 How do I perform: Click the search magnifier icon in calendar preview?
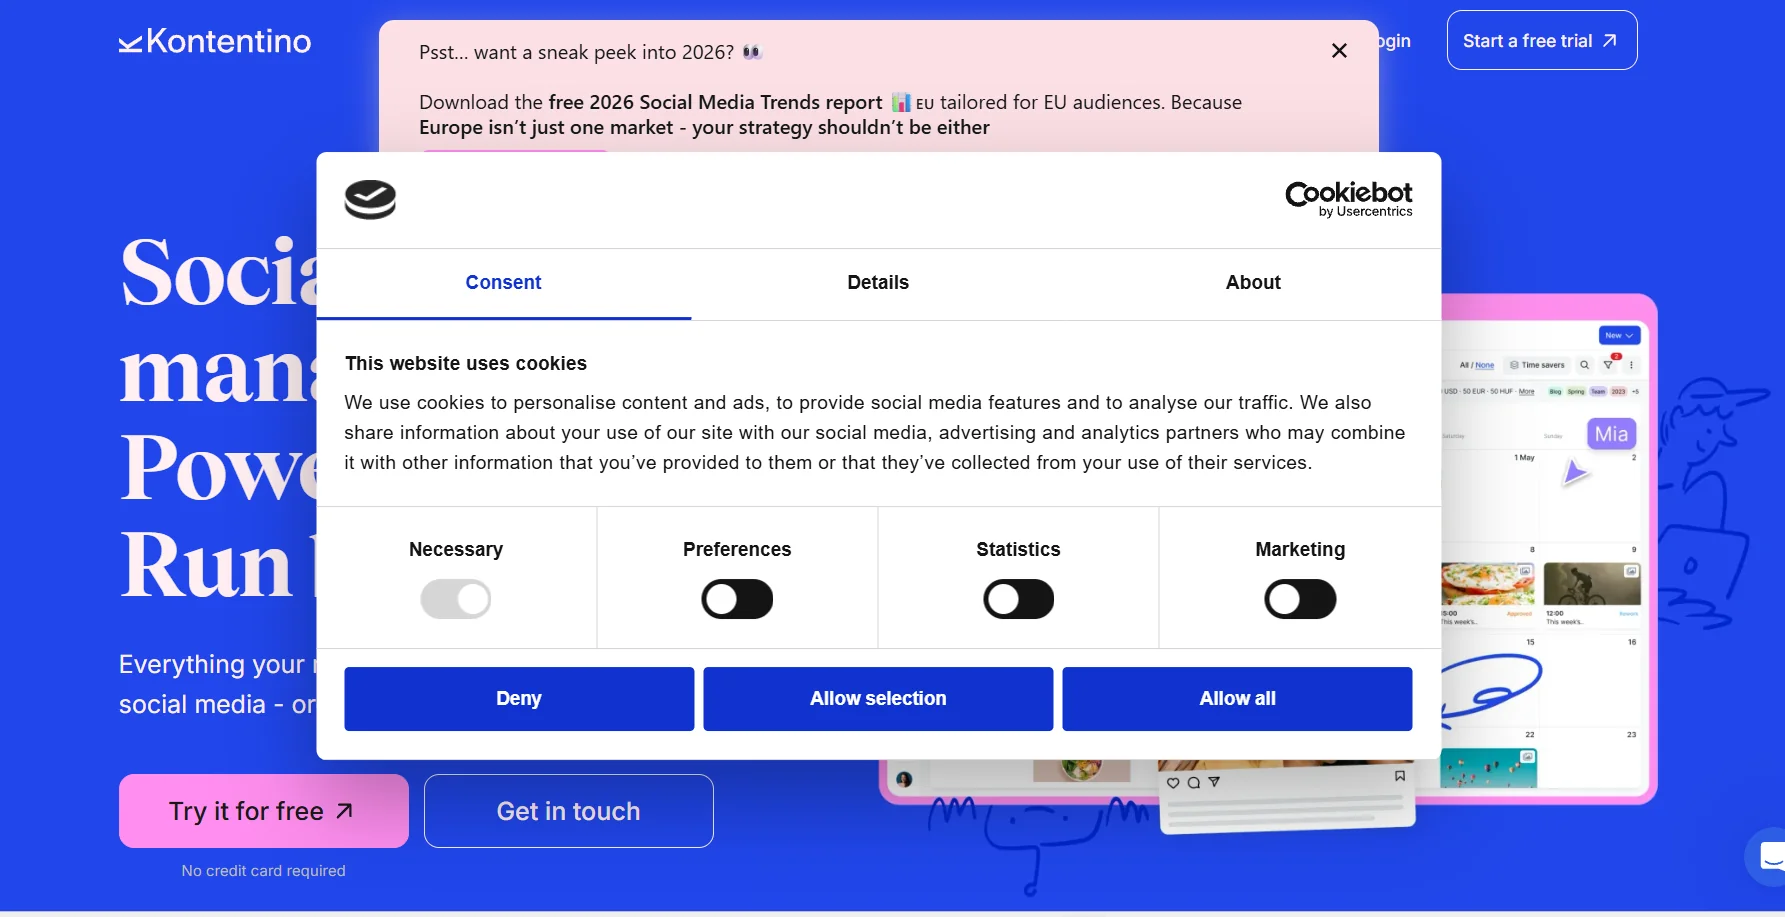1584,365
